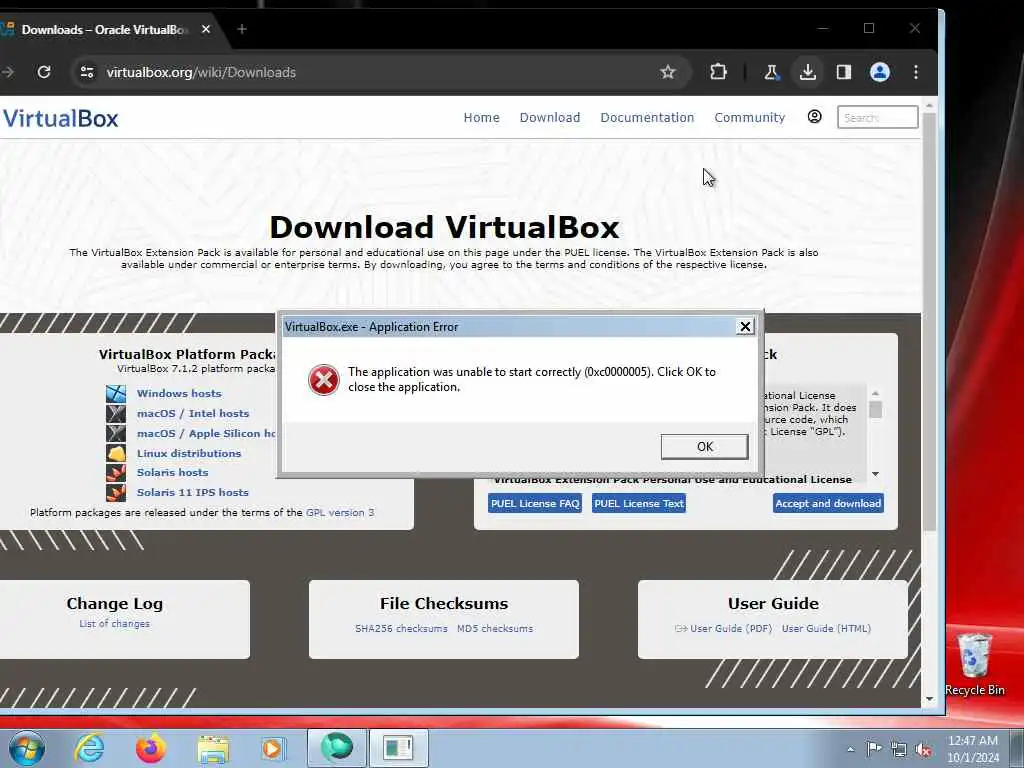Click the macOS / Apple Silicon hosts icon
The height and width of the screenshot is (768, 1024).
pos(116,434)
